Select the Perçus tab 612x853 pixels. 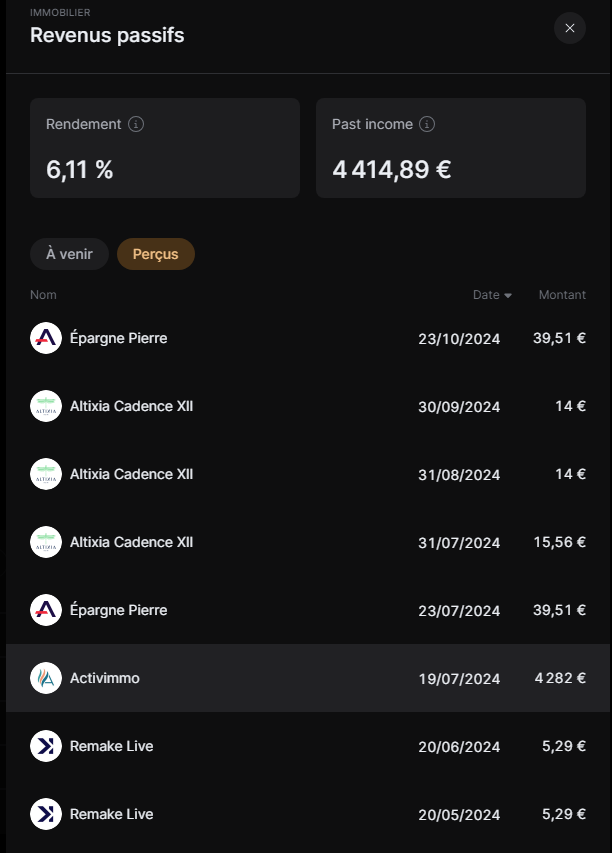click(x=156, y=254)
